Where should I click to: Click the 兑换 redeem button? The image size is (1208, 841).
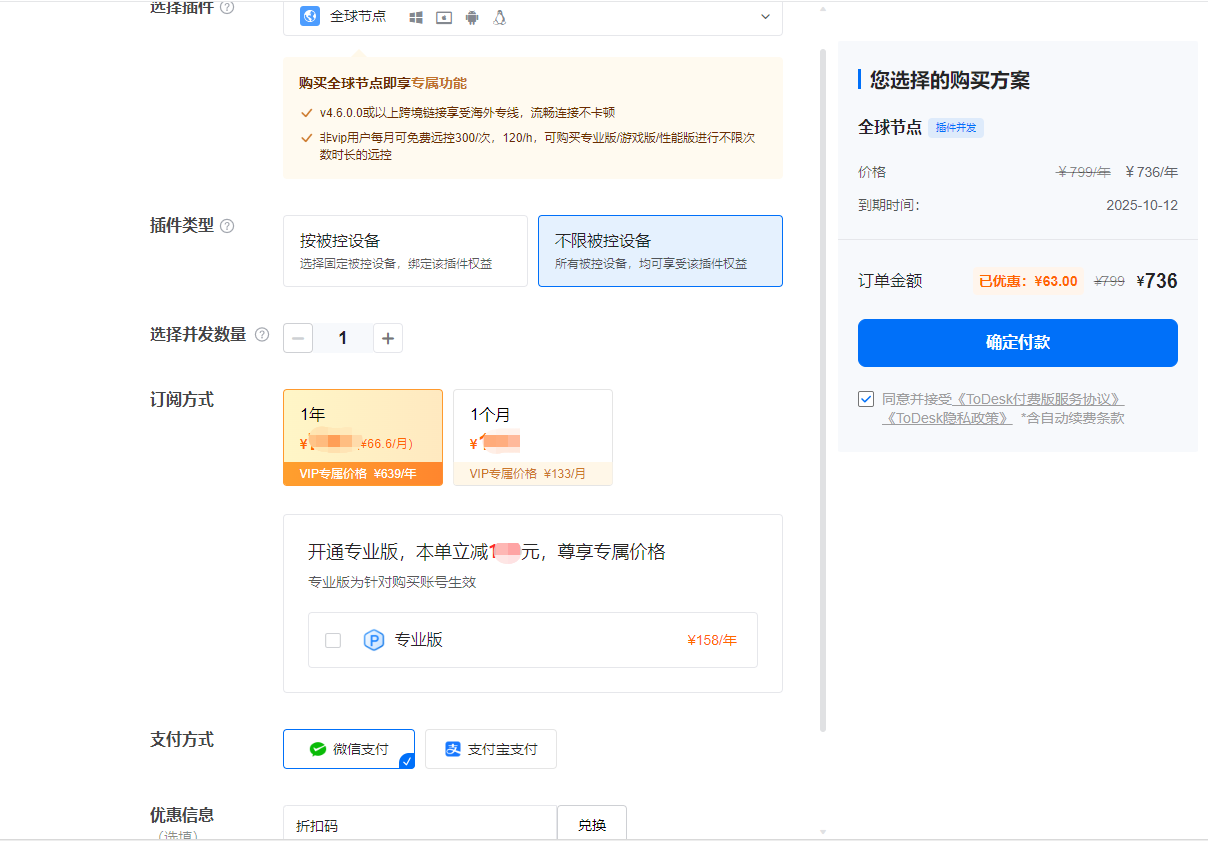592,825
